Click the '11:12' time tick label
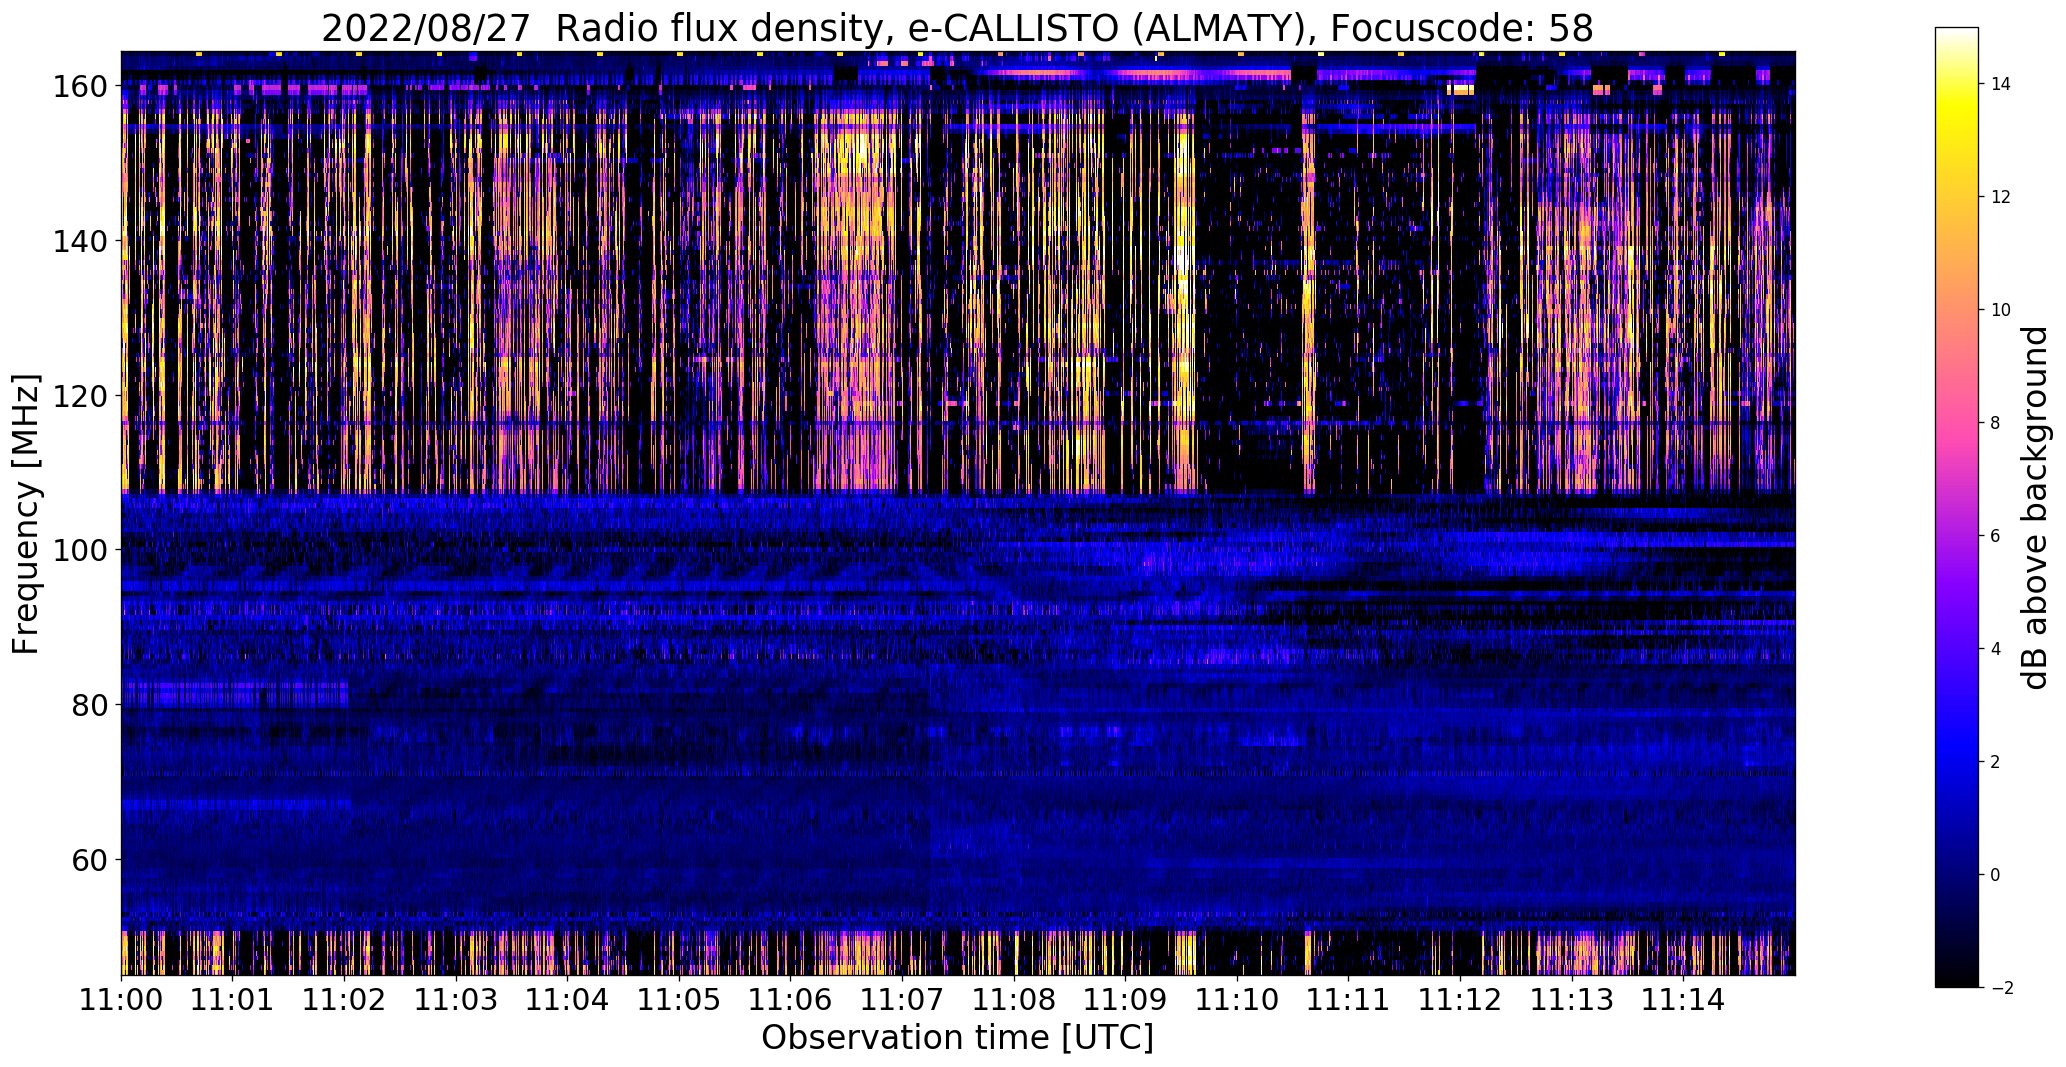Screen dimensions: 2066x1067 click(x=1460, y=998)
